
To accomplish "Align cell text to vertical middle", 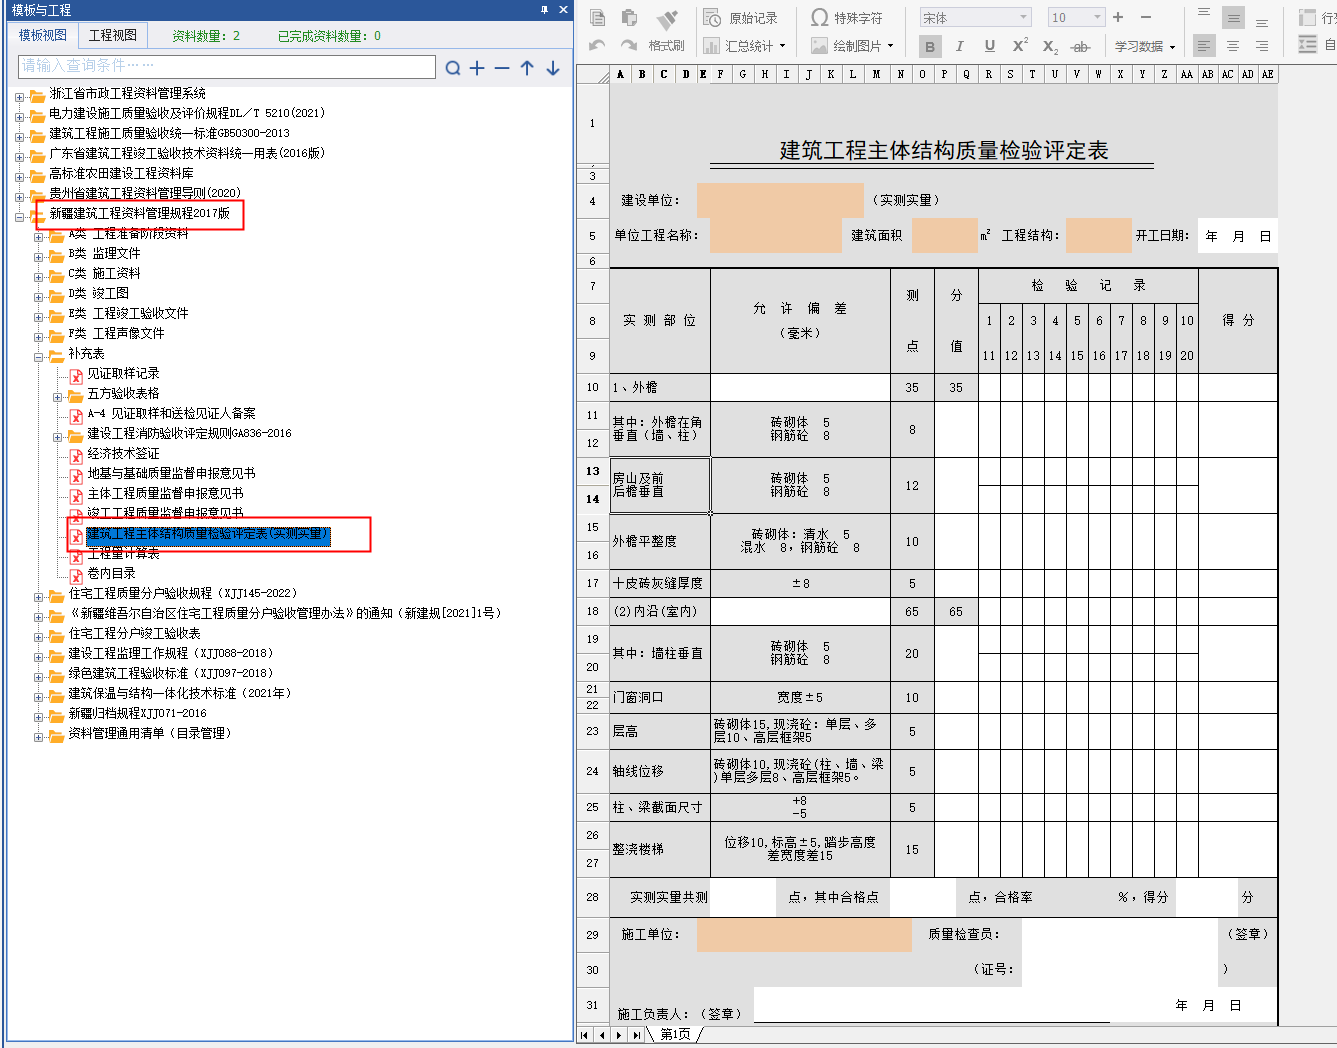I will click(x=1233, y=18).
